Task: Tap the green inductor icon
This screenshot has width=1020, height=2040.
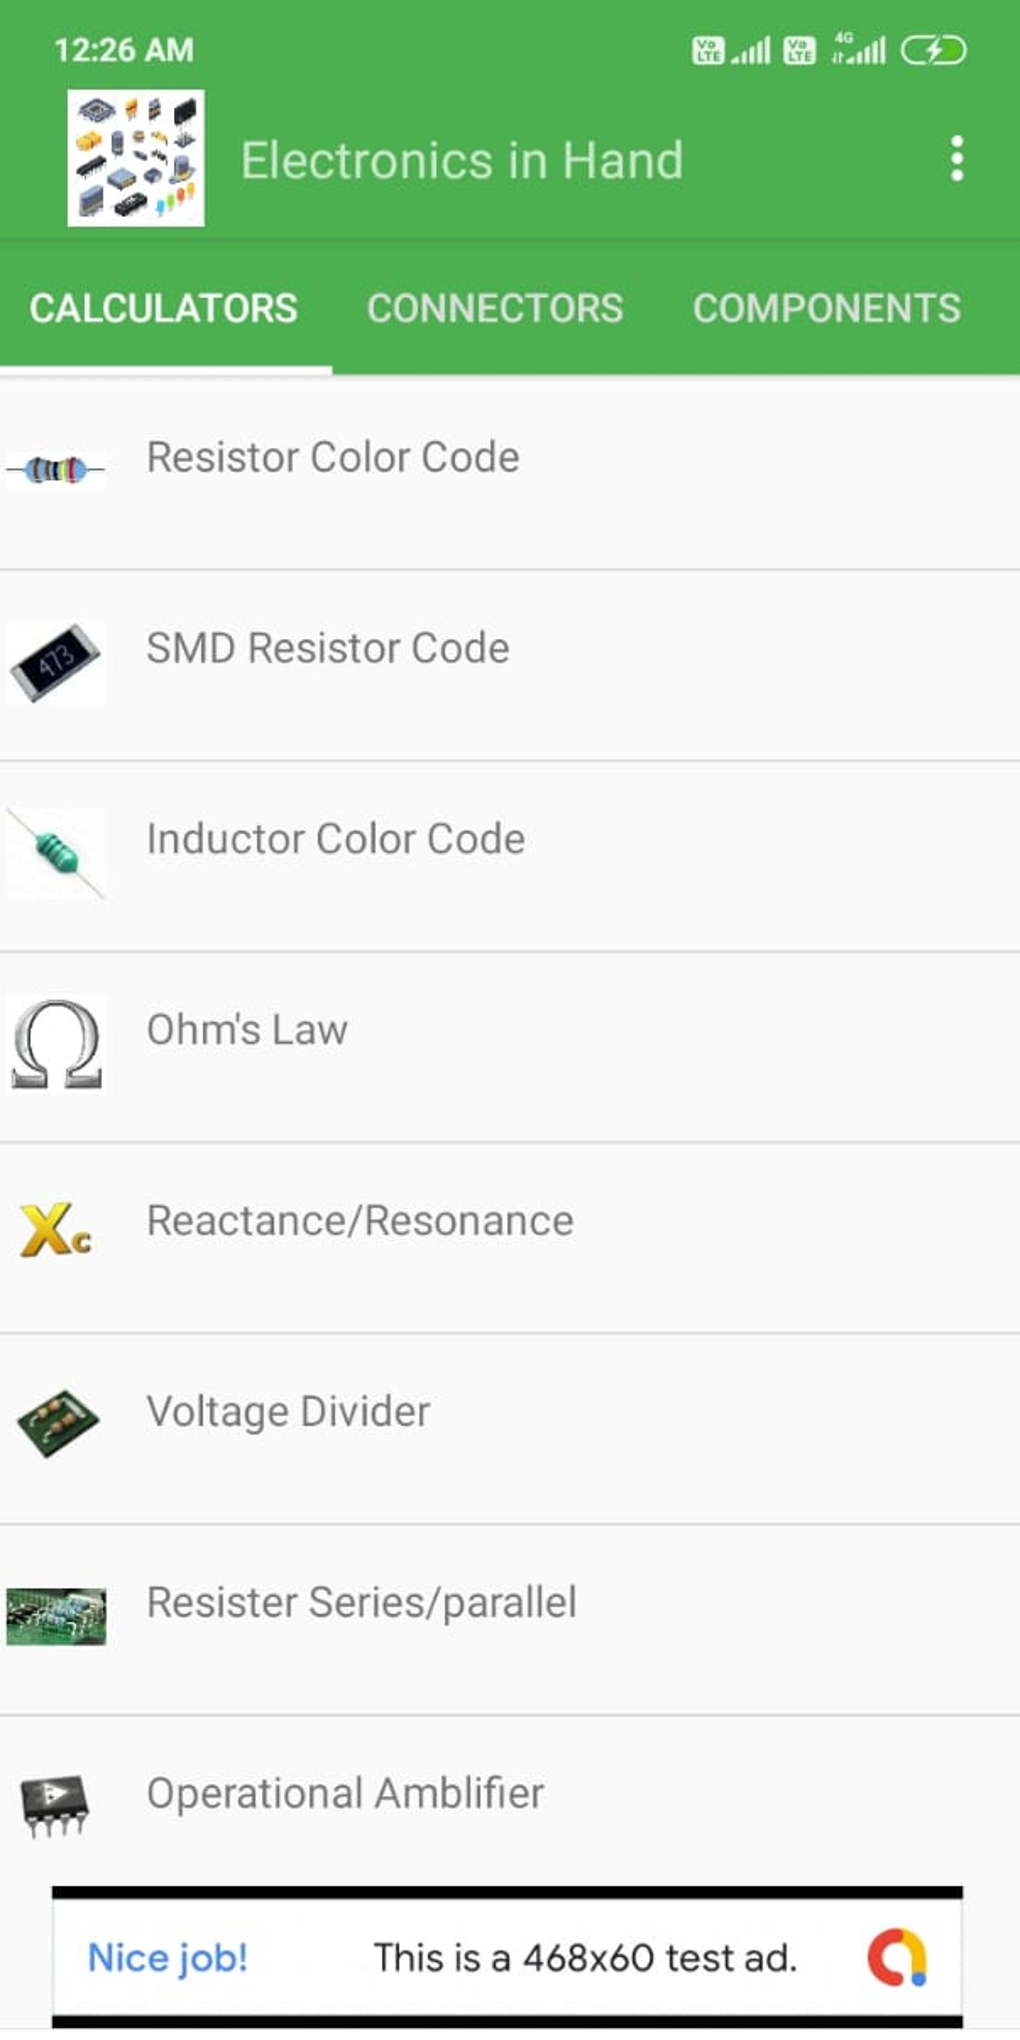Action: 56,853
